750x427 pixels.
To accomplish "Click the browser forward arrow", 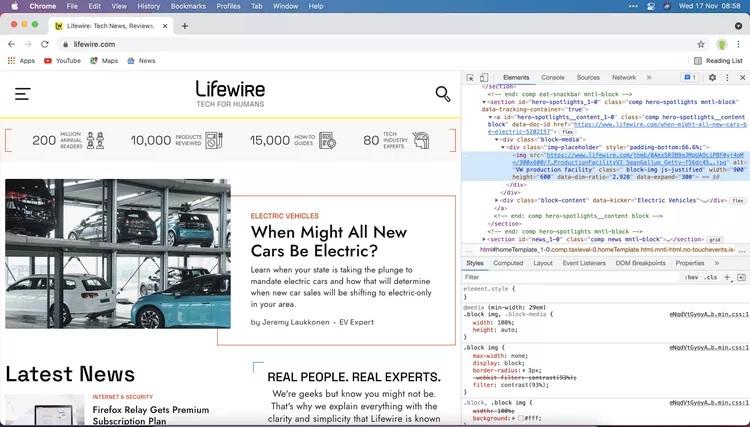I will [28, 44].
